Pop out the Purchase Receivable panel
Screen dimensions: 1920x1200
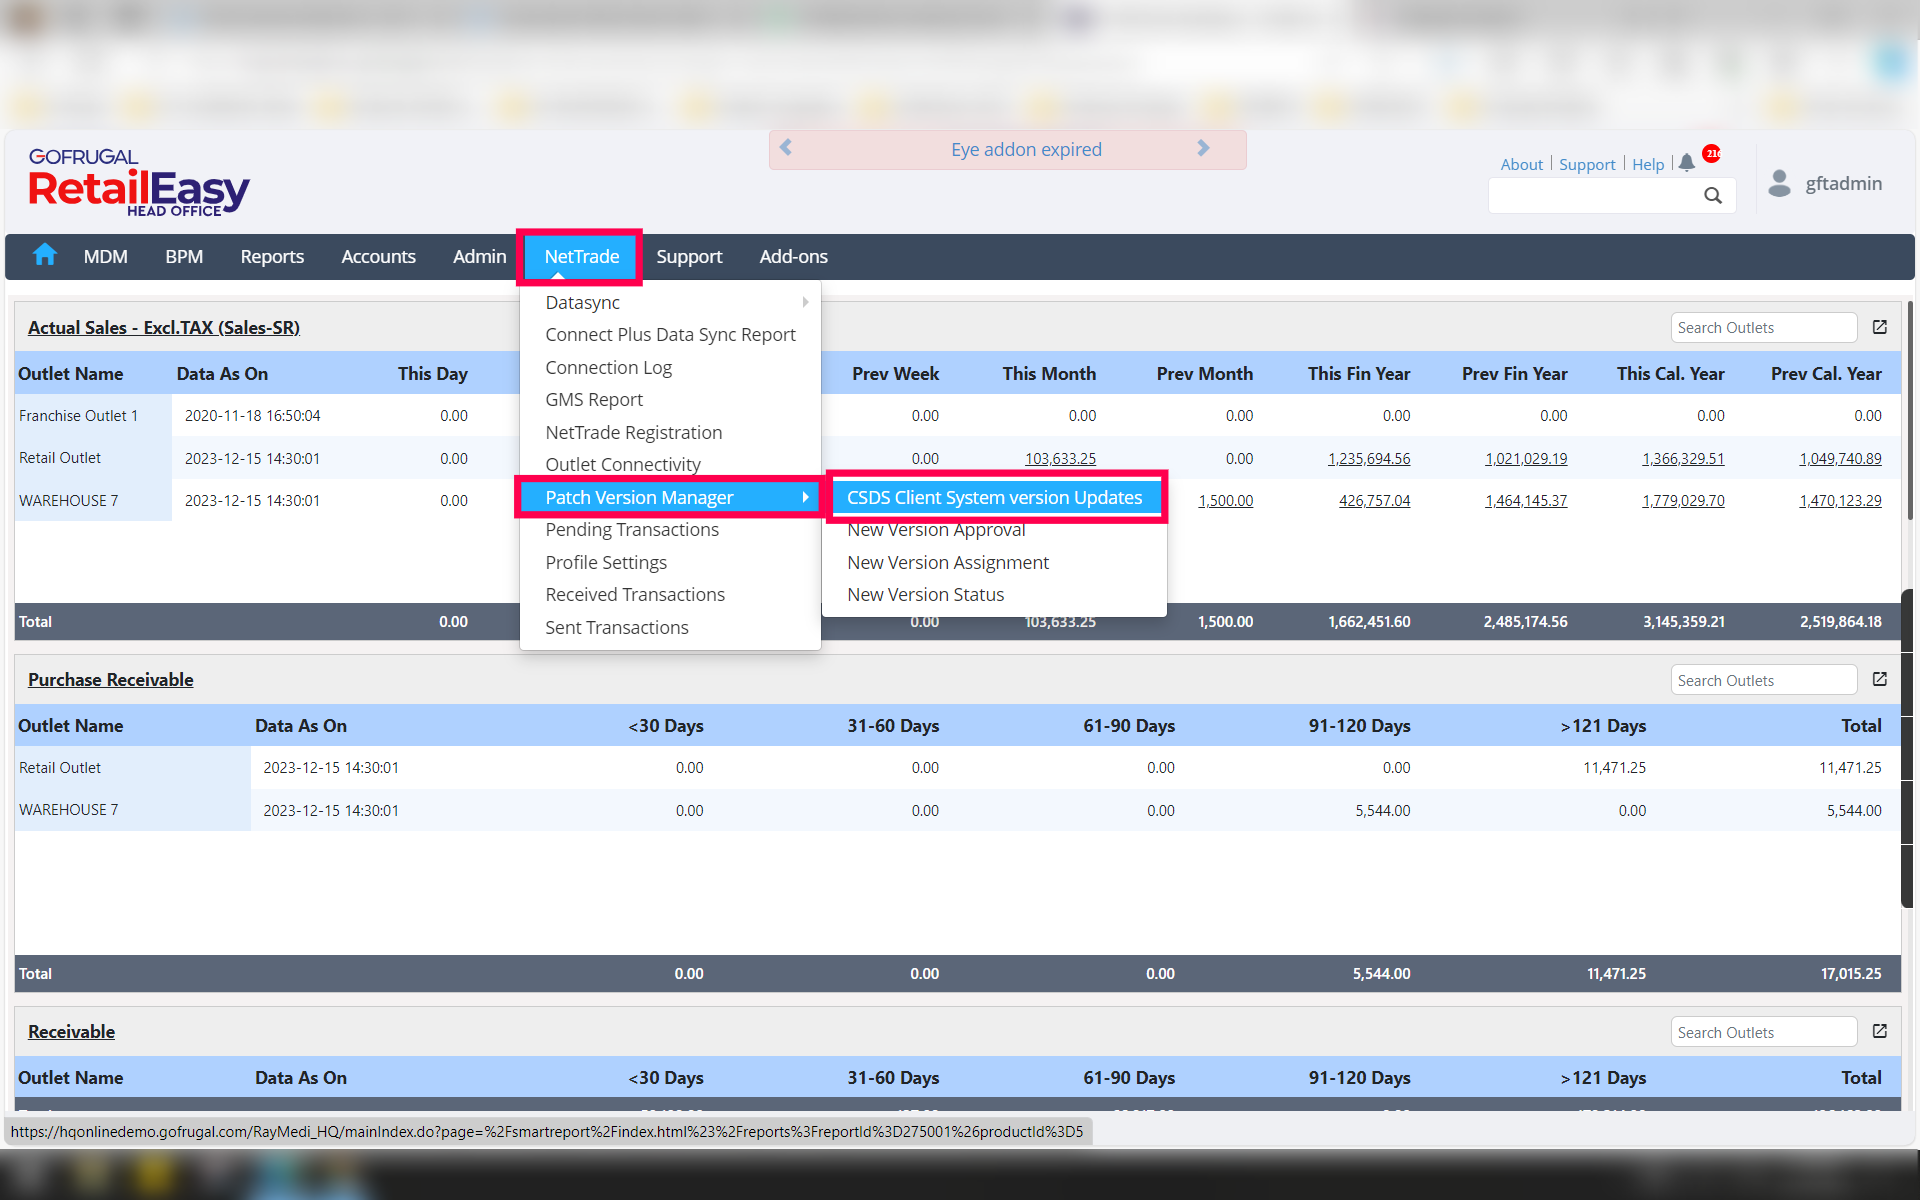click(1880, 679)
